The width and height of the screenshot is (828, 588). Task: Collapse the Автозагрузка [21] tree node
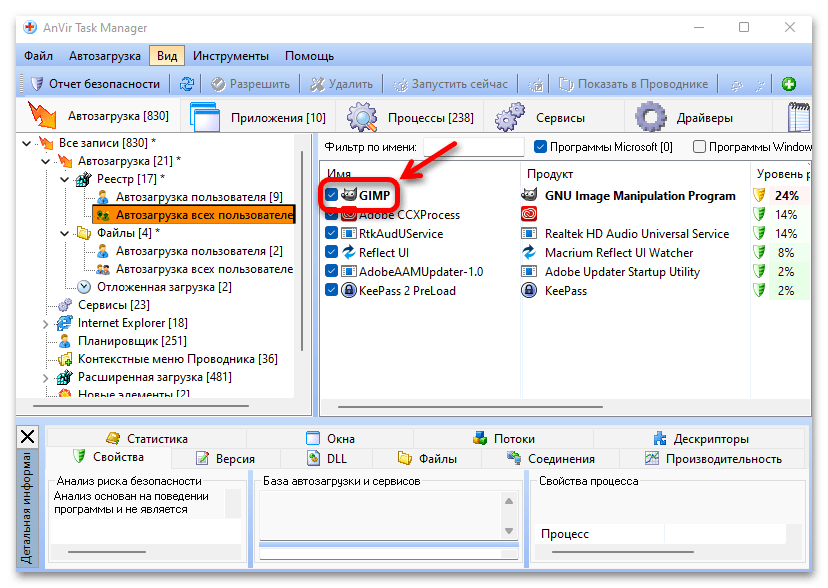point(45,161)
